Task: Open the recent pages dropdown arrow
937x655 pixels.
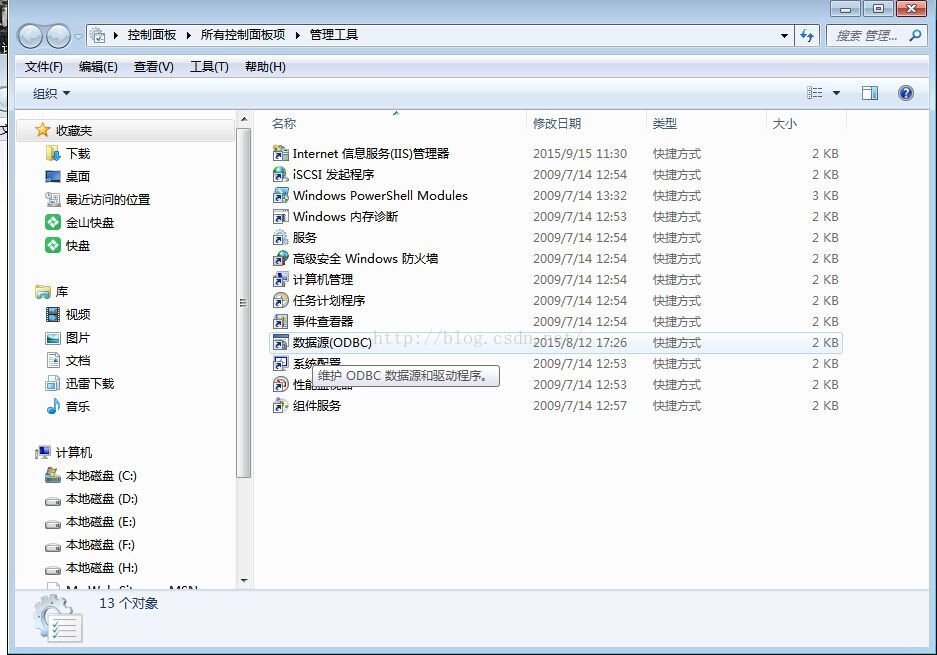Action: click(78, 36)
